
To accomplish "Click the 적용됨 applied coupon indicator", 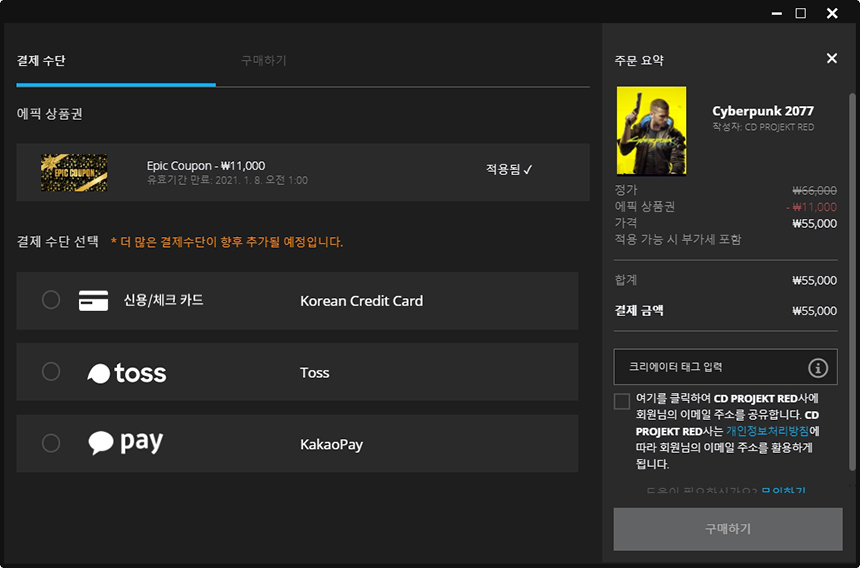I will coord(509,169).
